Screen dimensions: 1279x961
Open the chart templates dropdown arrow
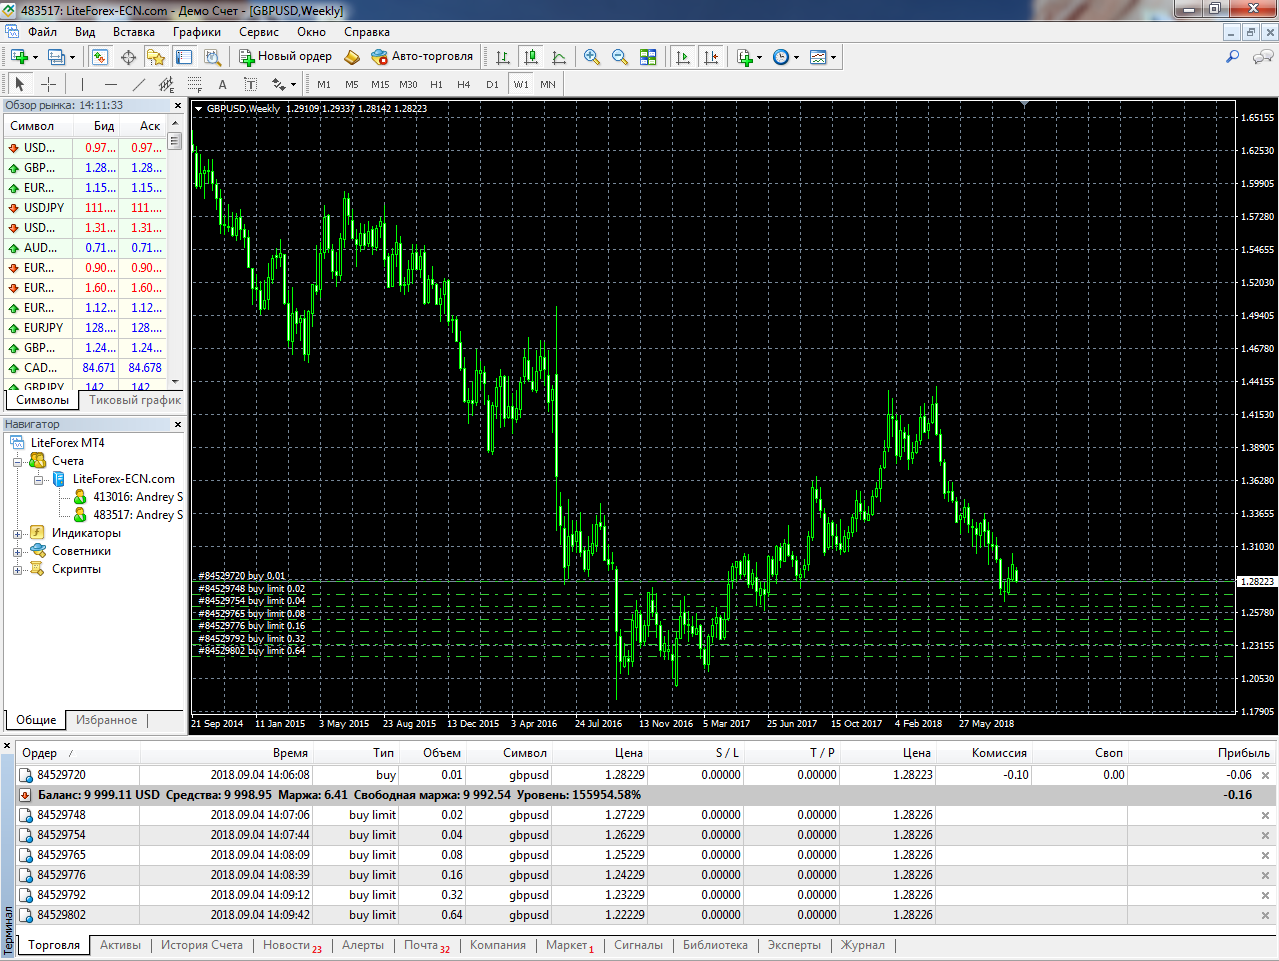(833, 57)
